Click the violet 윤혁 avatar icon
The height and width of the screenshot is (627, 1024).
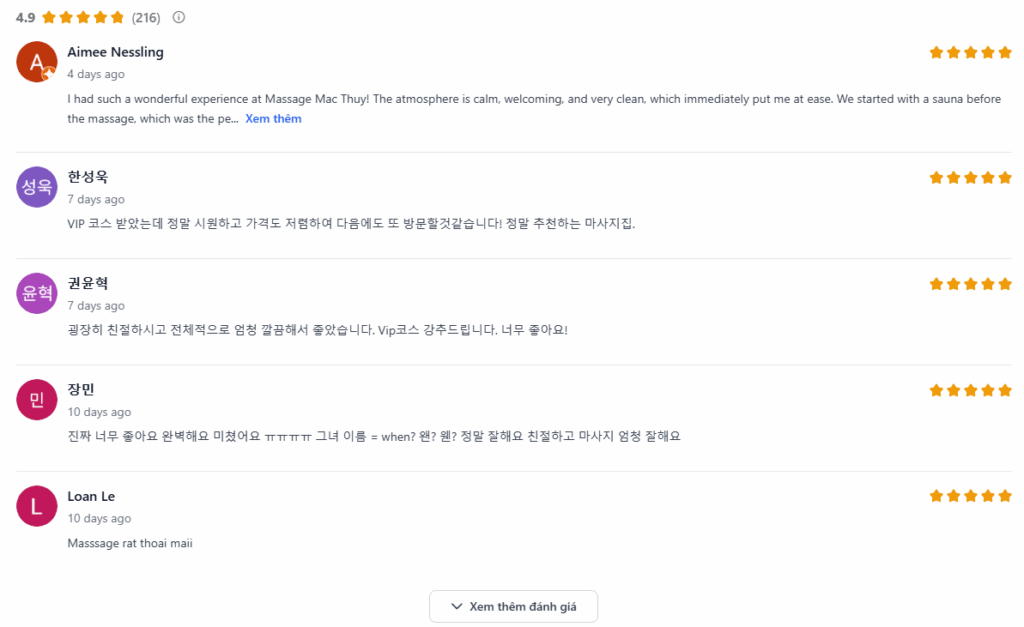click(x=37, y=293)
